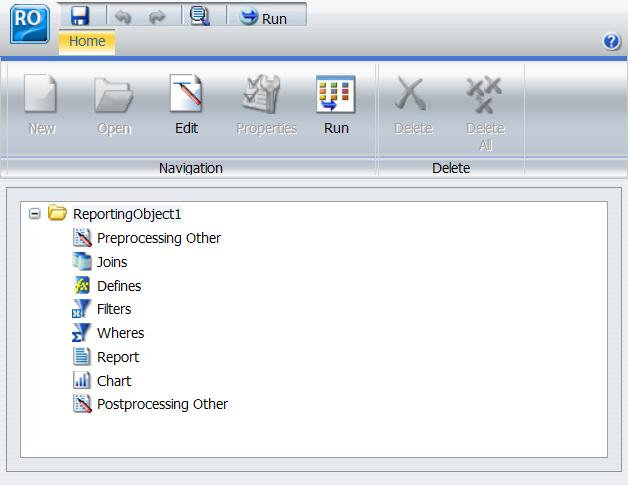Select Postprocessing Other in the tree
628x485 pixels.
[x=162, y=404]
